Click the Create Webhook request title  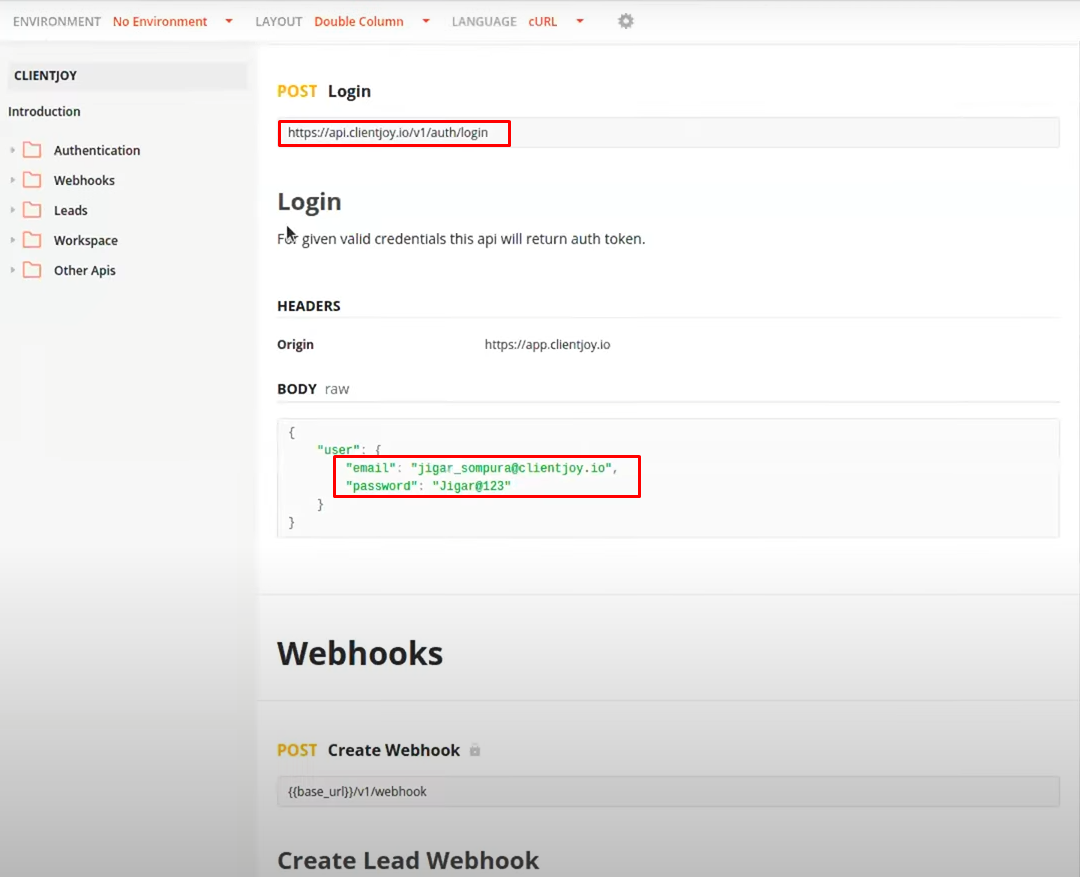[393, 750]
